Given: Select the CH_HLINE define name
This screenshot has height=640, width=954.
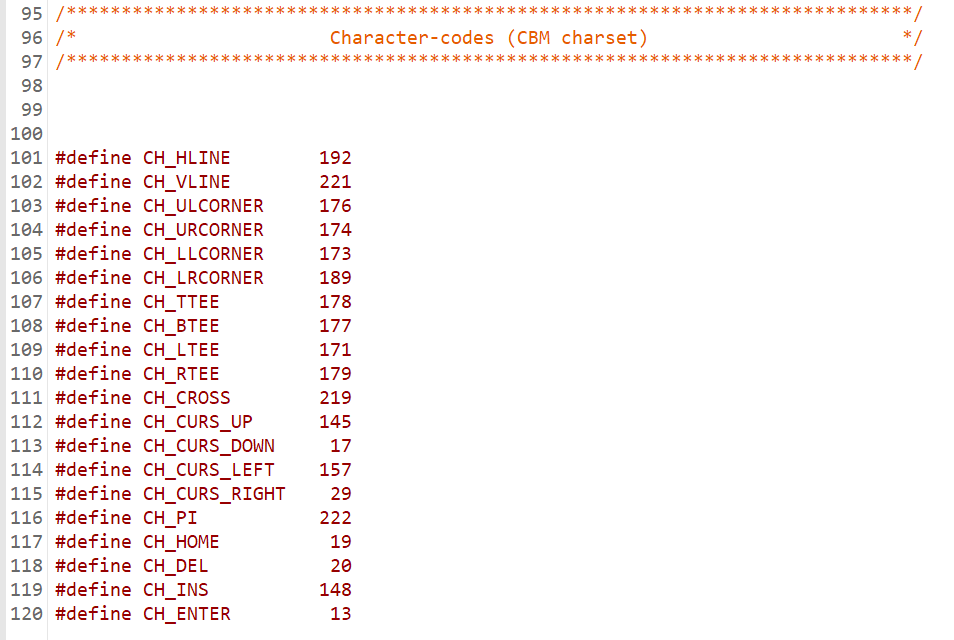Looking at the screenshot, I should [186, 157].
